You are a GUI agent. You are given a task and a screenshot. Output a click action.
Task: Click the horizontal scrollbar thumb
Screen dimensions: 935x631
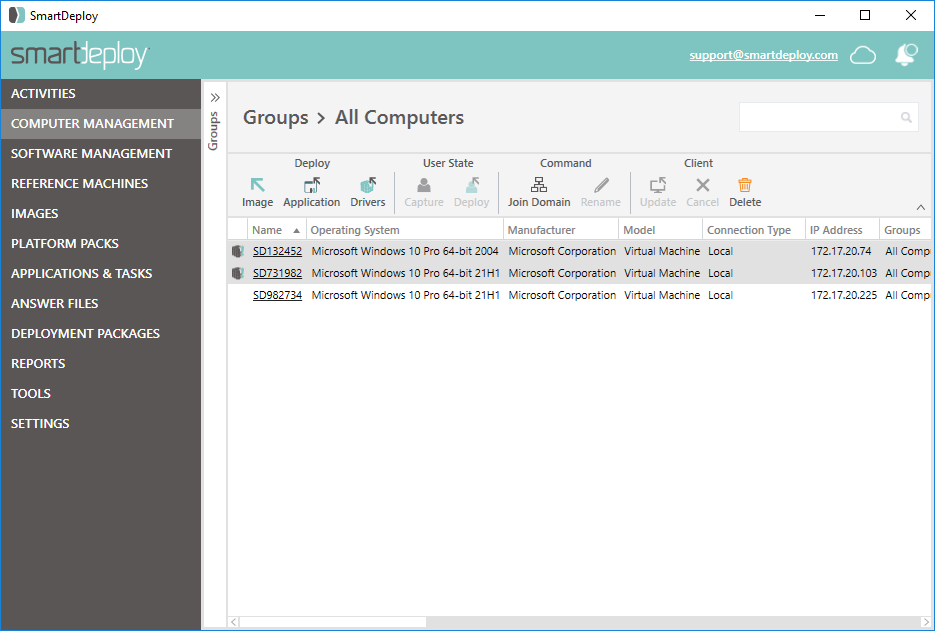pyautogui.click(x=333, y=622)
